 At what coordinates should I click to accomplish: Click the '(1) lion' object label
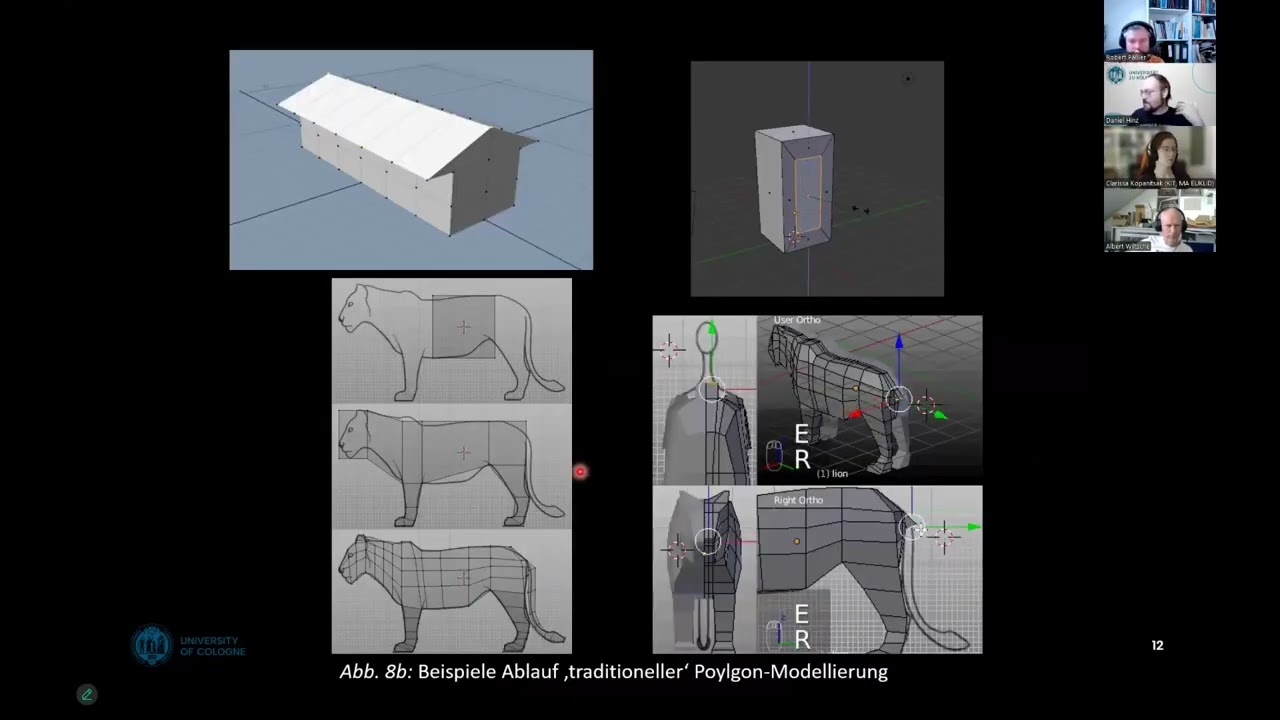pos(832,474)
